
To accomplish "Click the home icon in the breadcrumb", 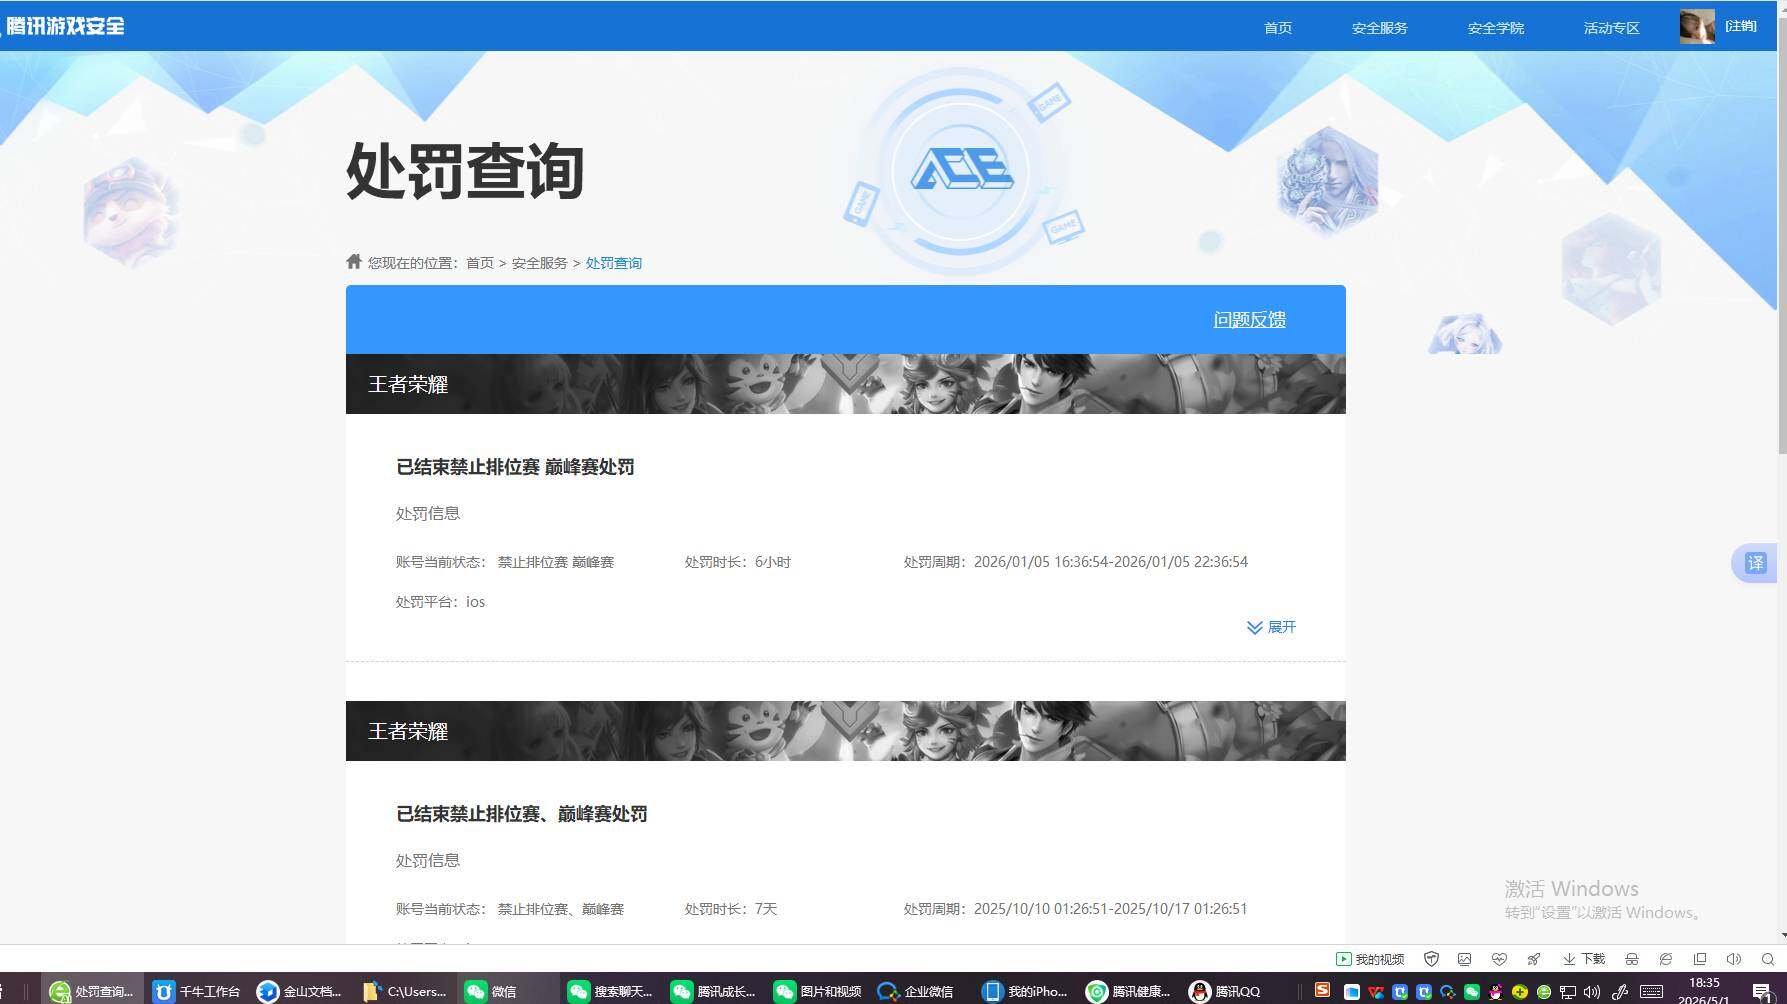I will (x=354, y=262).
